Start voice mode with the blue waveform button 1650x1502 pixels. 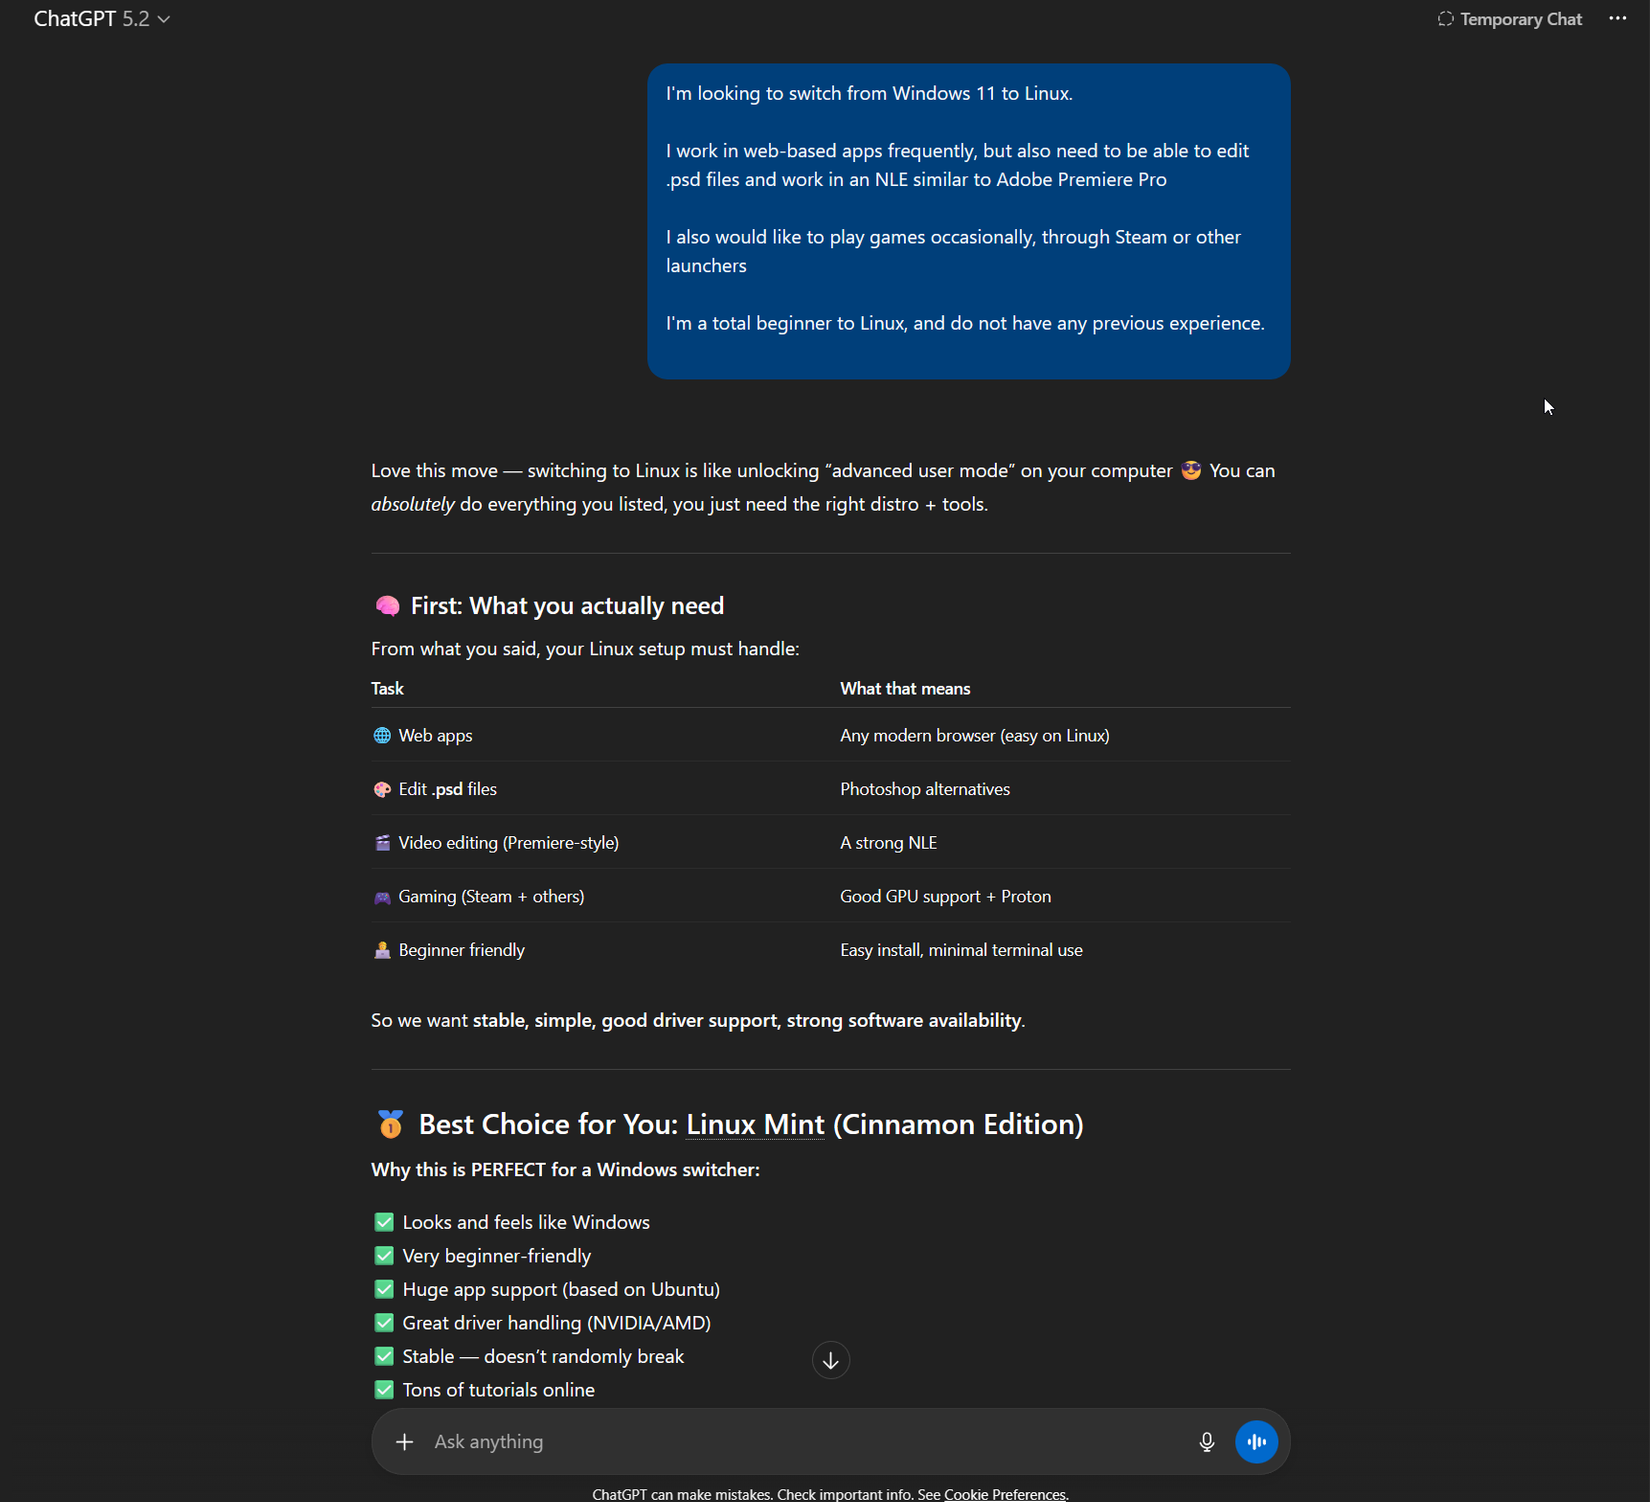point(1256,1441)
